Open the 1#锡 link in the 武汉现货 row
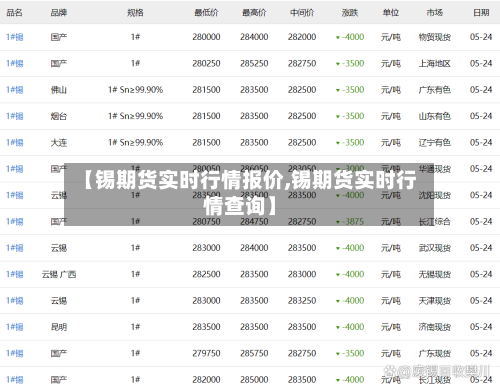The image size is (500, 389). pyautogui.click(x=15, y=248)
